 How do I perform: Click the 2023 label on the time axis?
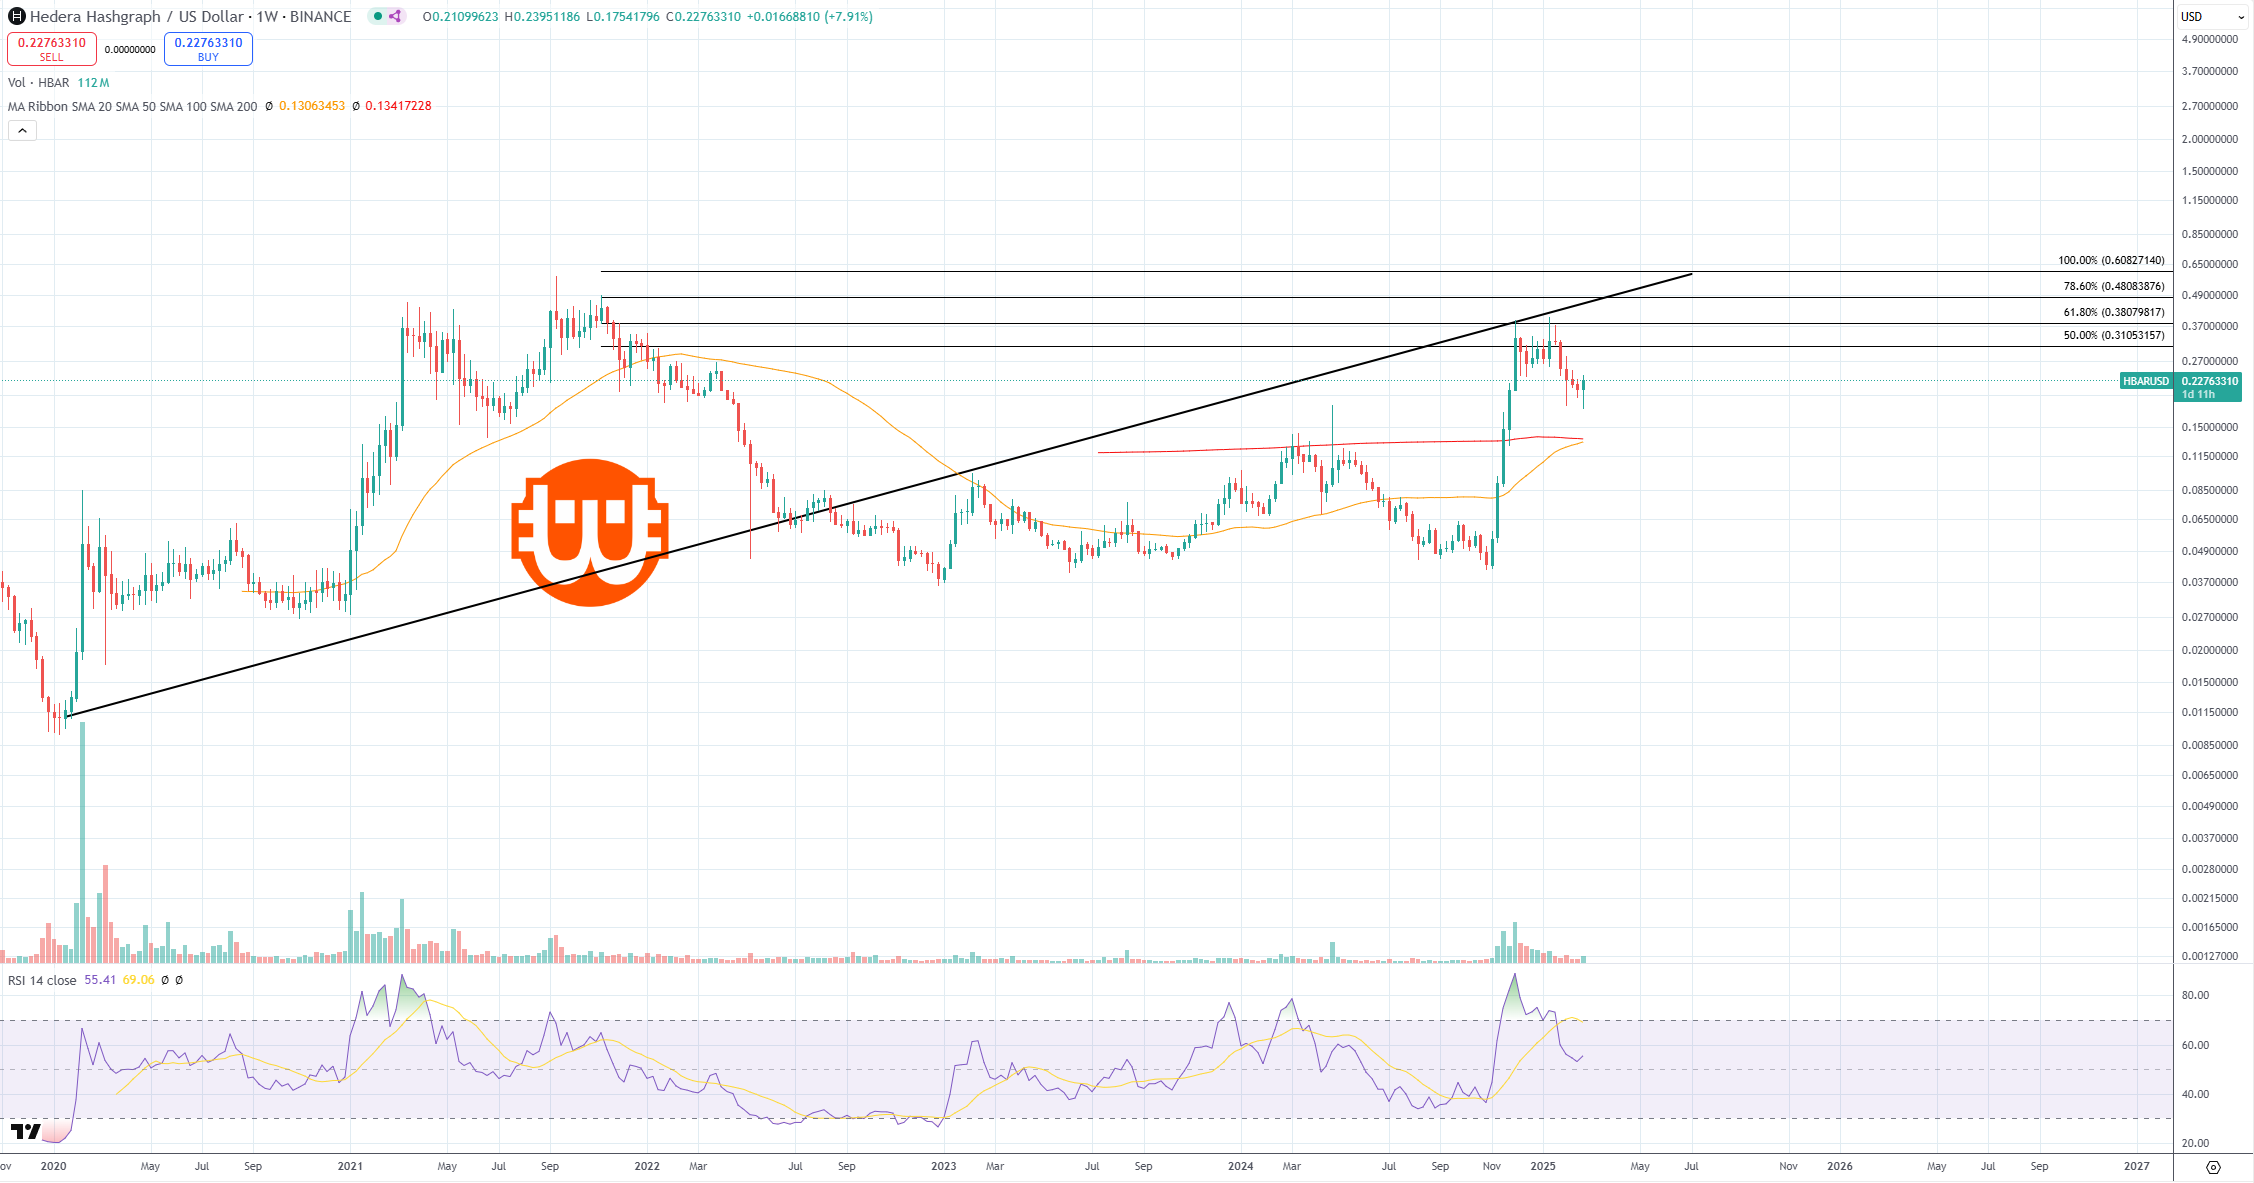[x=943, y=1166]
